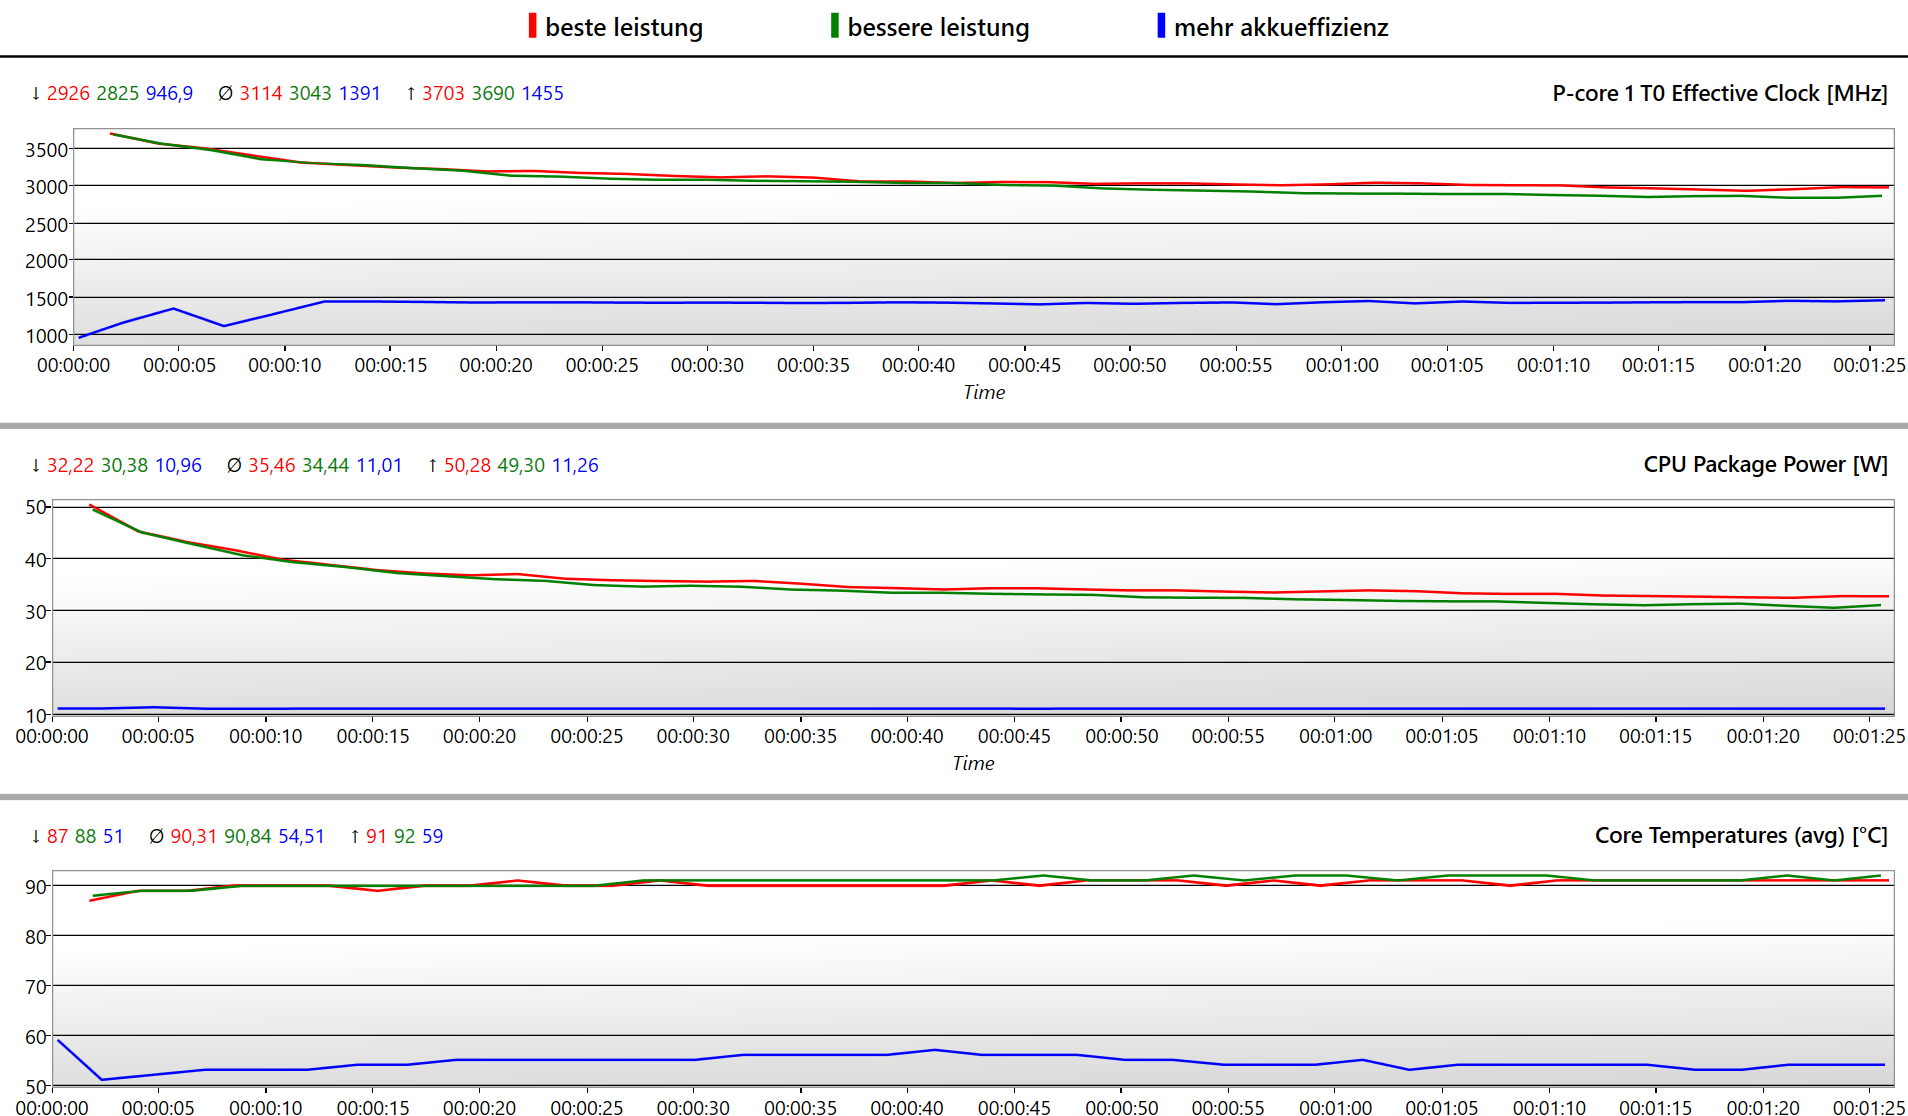Select the 'bessere leistung' legend label

(938, 27)
